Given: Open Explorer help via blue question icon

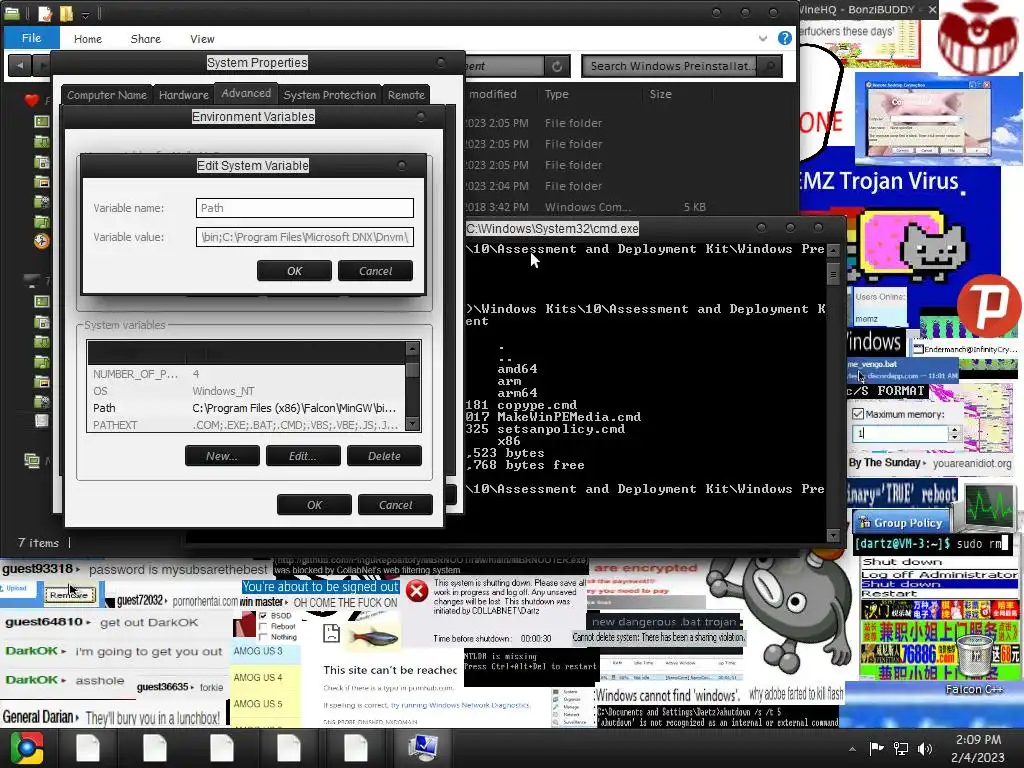Looking at the screenshot, I should tap(785, 39).
